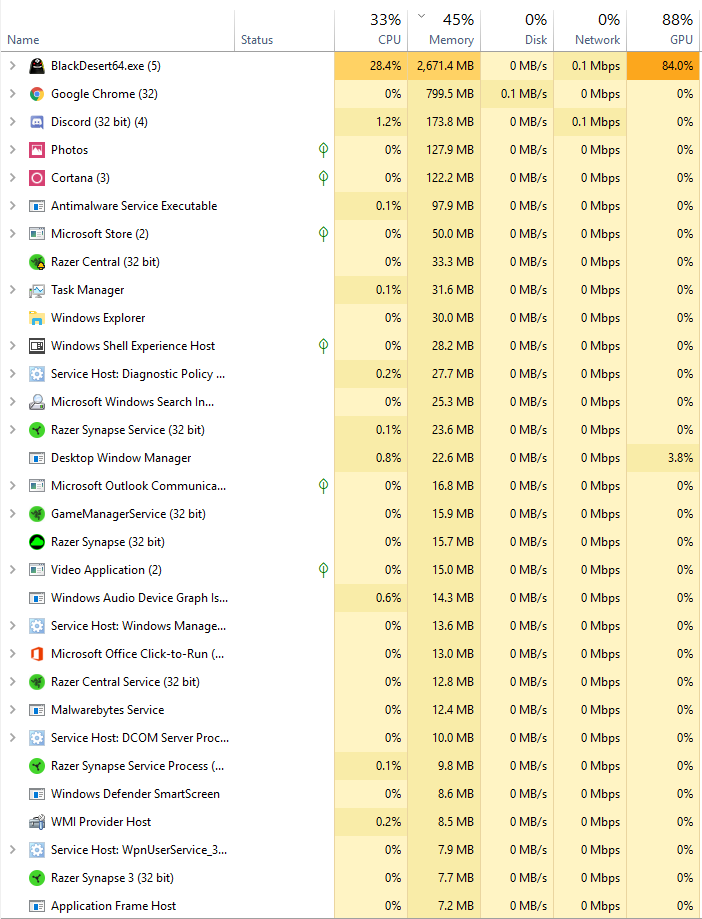Image resolution: width=702 pixels, height=919 pixels.
Task: Click the Microsoft Office Click-to-Run icon
Action: point(37,654)
